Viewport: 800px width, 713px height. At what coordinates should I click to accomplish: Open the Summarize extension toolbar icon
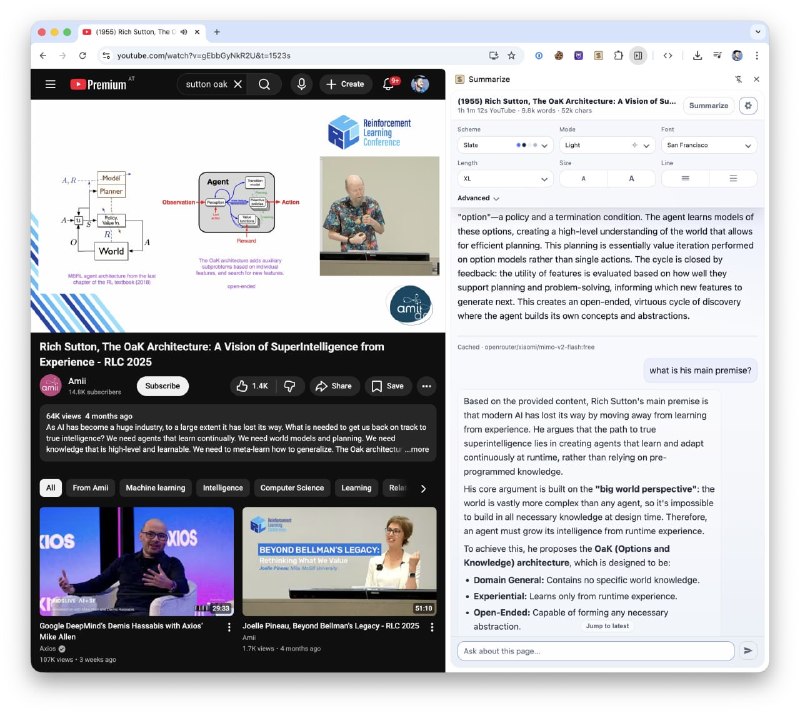[x=598, y=56]
